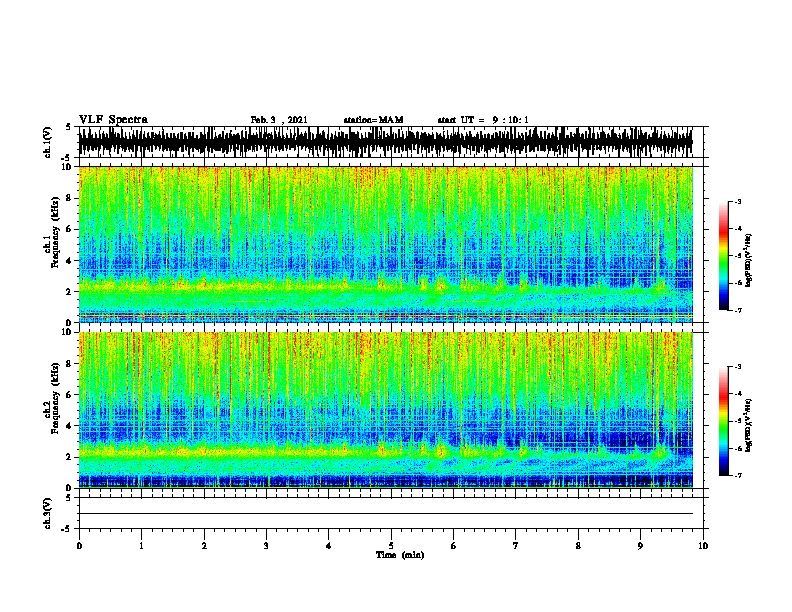
Task: Click the "station=MAM" label
Action: coord(373,120)
